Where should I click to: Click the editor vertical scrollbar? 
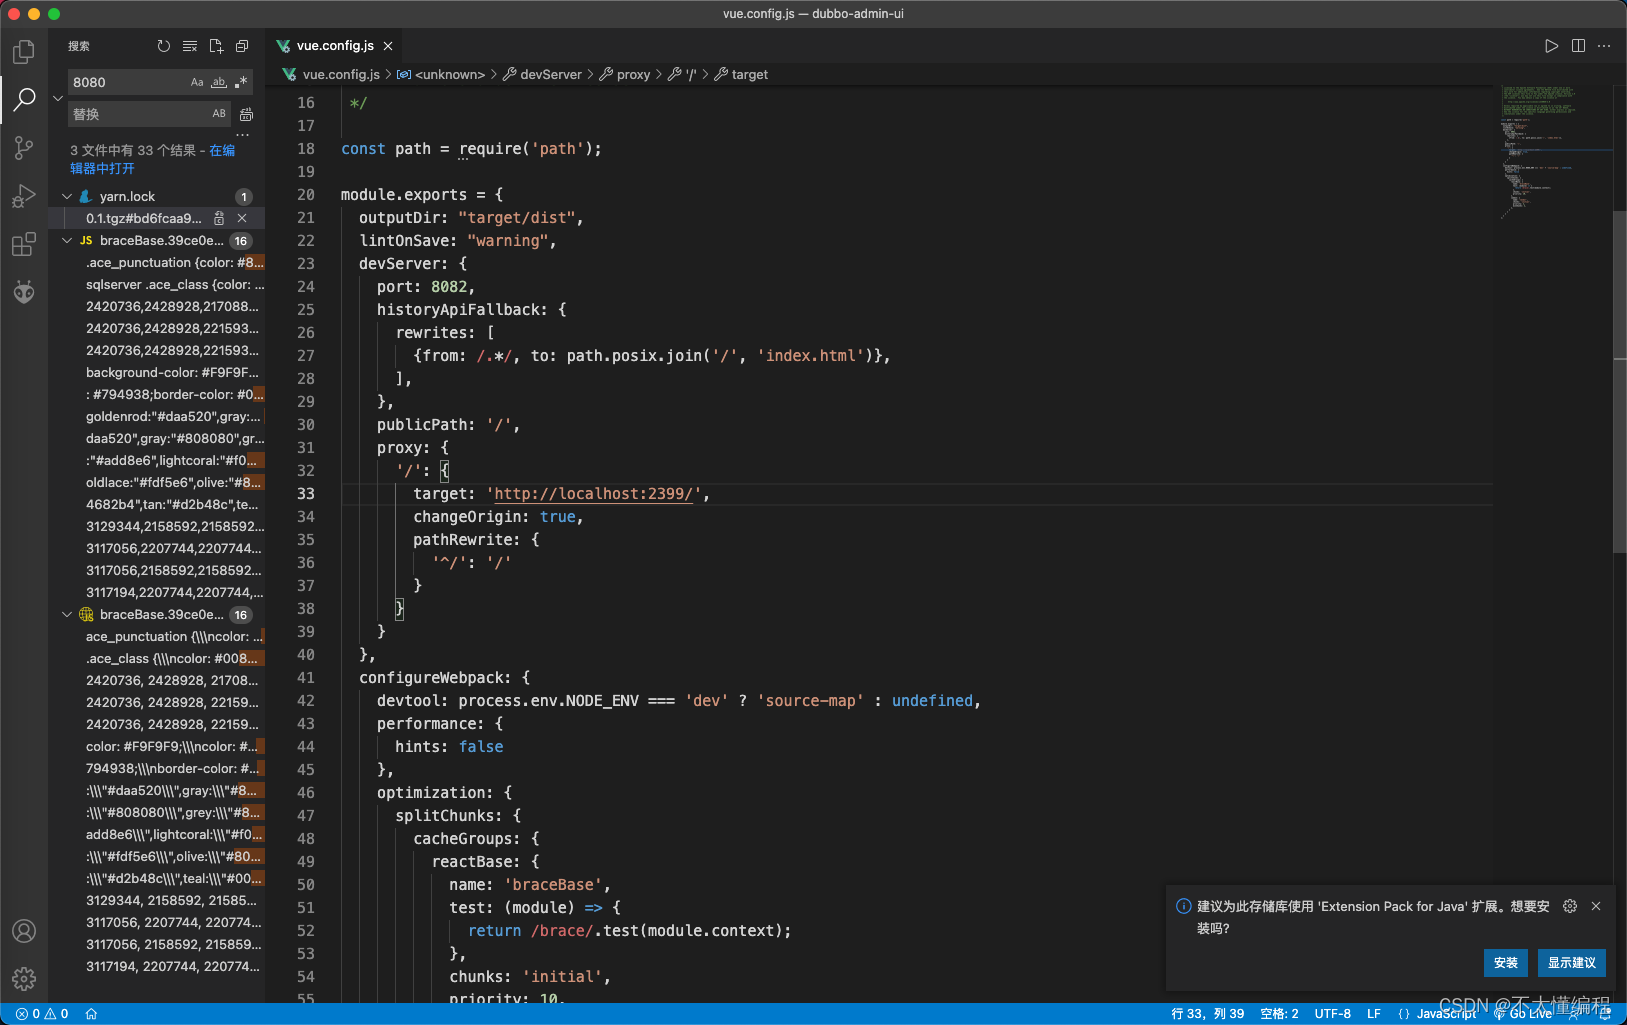[x=1620, y=380]
